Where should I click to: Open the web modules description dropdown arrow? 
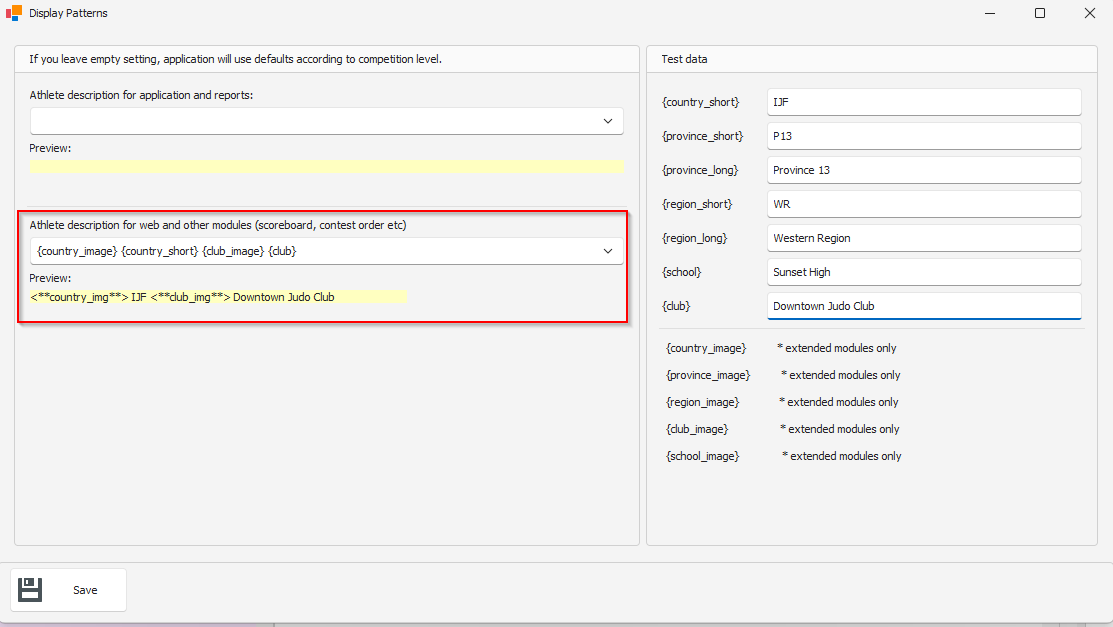click(x=607, y=251)
